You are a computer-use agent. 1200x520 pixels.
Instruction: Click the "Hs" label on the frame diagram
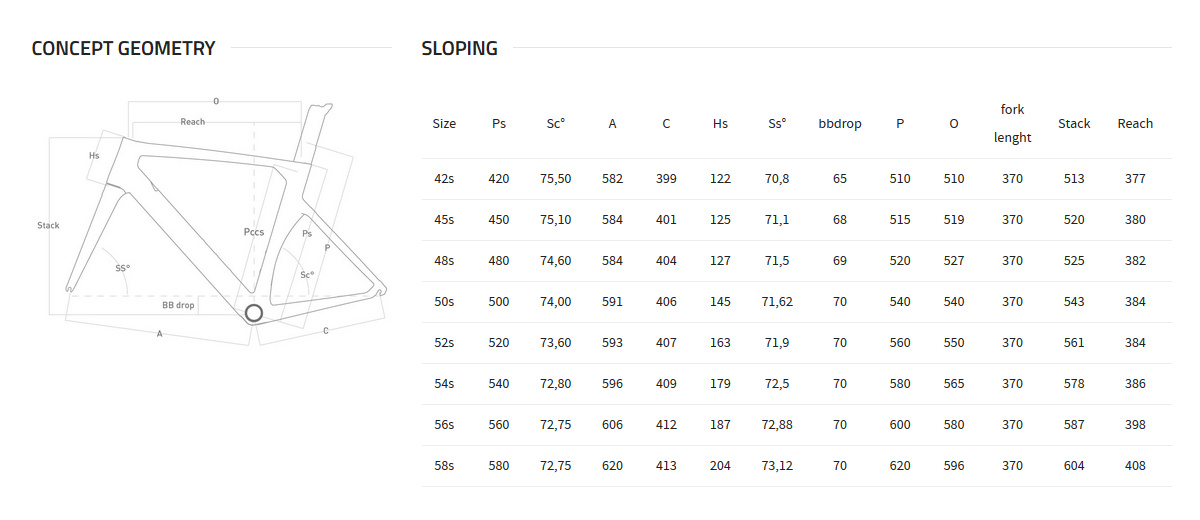click(x=94, y=156)
